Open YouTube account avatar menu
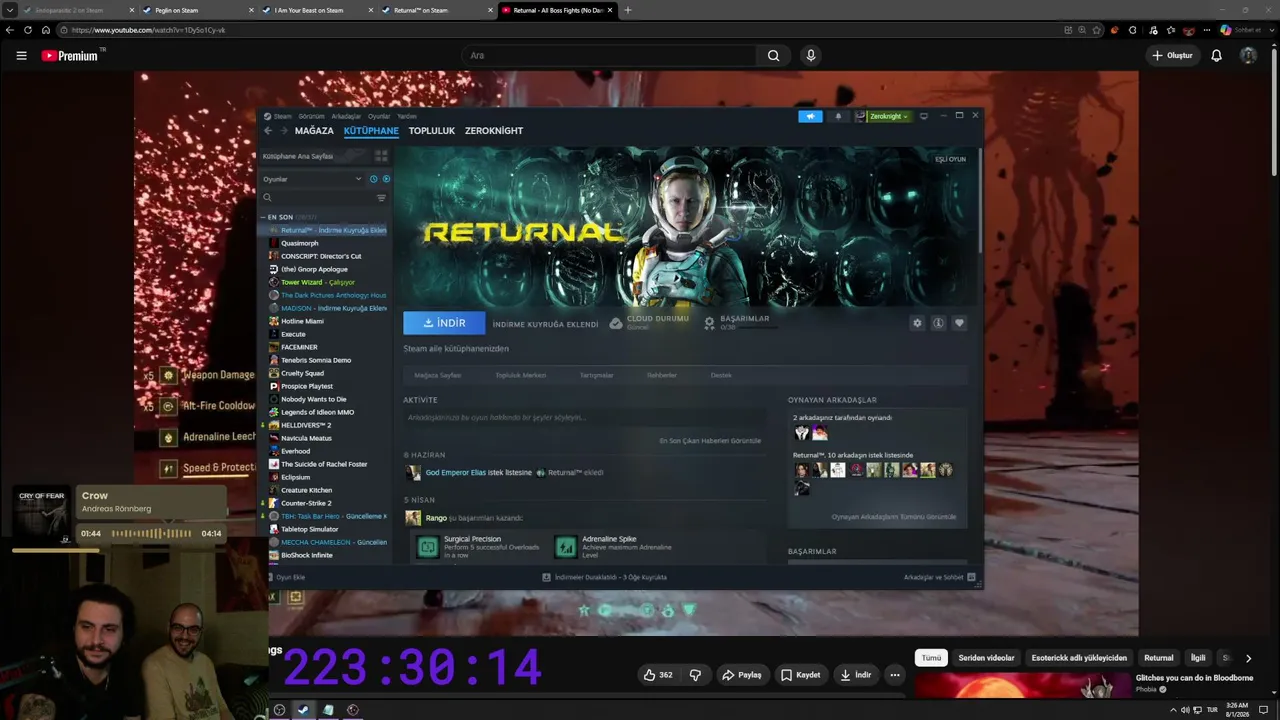 pos(1248,56)
